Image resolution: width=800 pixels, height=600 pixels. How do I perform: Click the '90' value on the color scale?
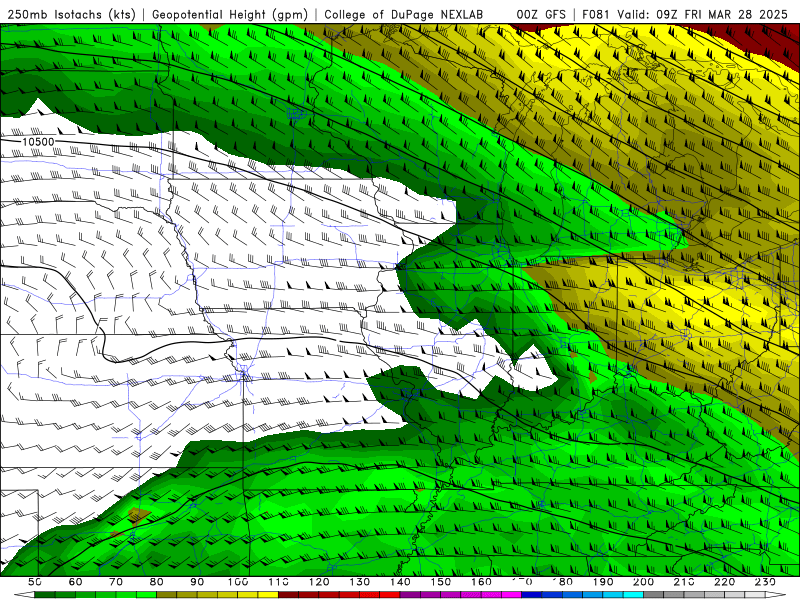pos(197,582)
